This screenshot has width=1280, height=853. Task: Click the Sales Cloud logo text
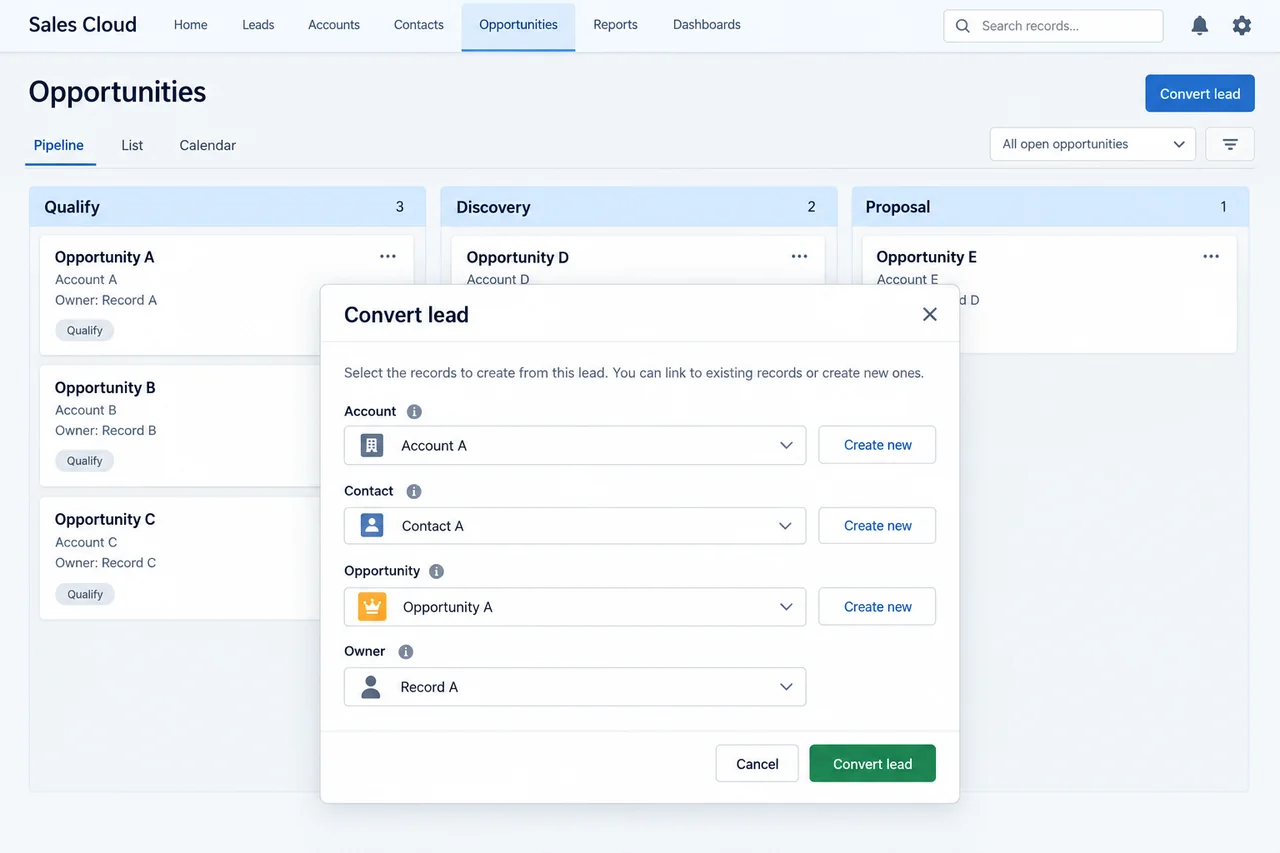[83, 25]
